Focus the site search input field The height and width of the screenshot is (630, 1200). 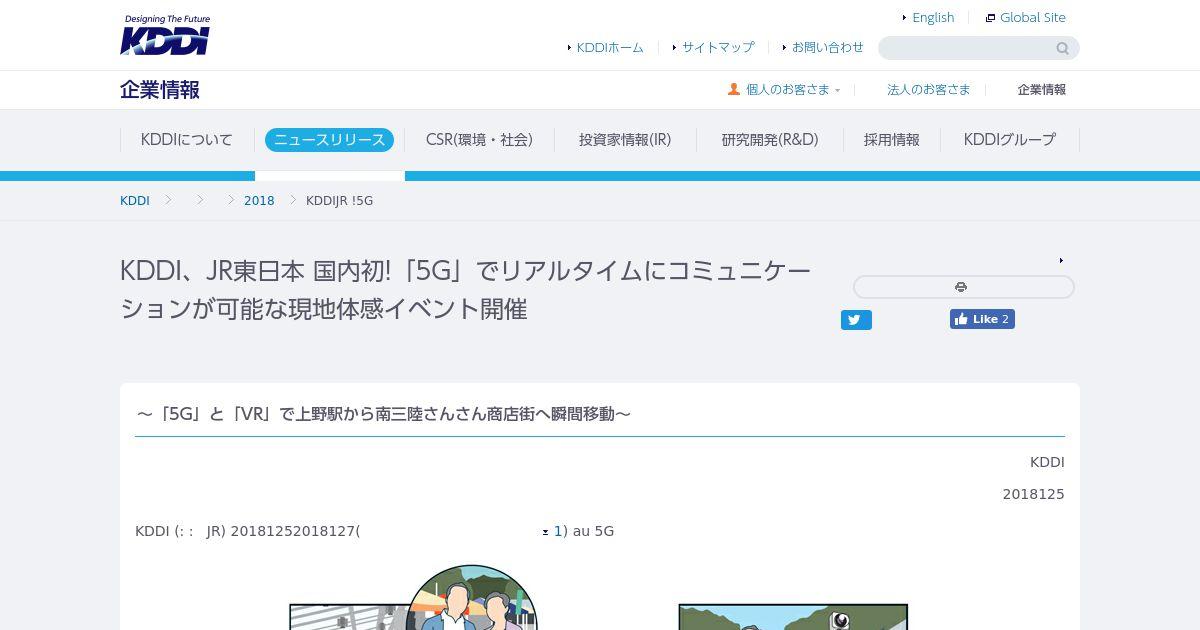click(966, 48)
